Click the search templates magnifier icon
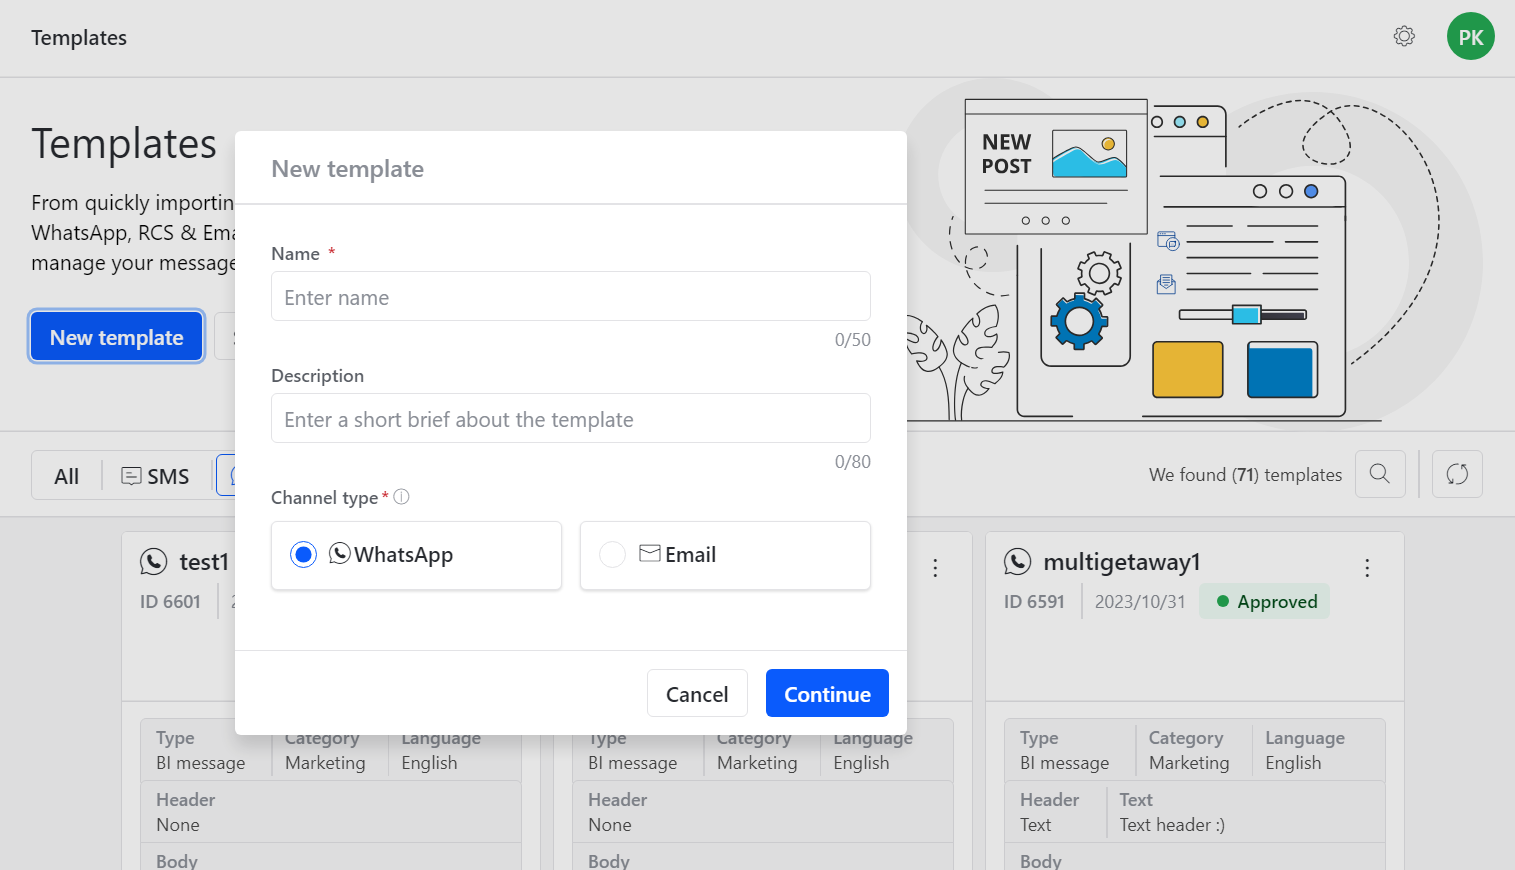This screenshot has width=1515, height=870. [x=1380, y=474]
